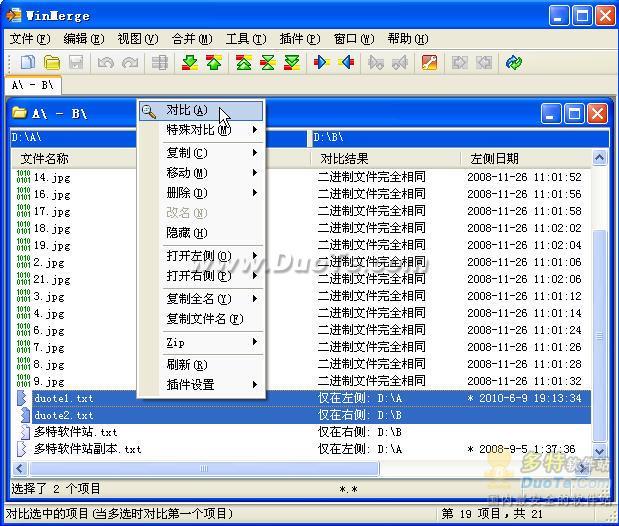Click the Undo toolbar icon
This screenshot has height=526, width=619.
pos(105,62)
